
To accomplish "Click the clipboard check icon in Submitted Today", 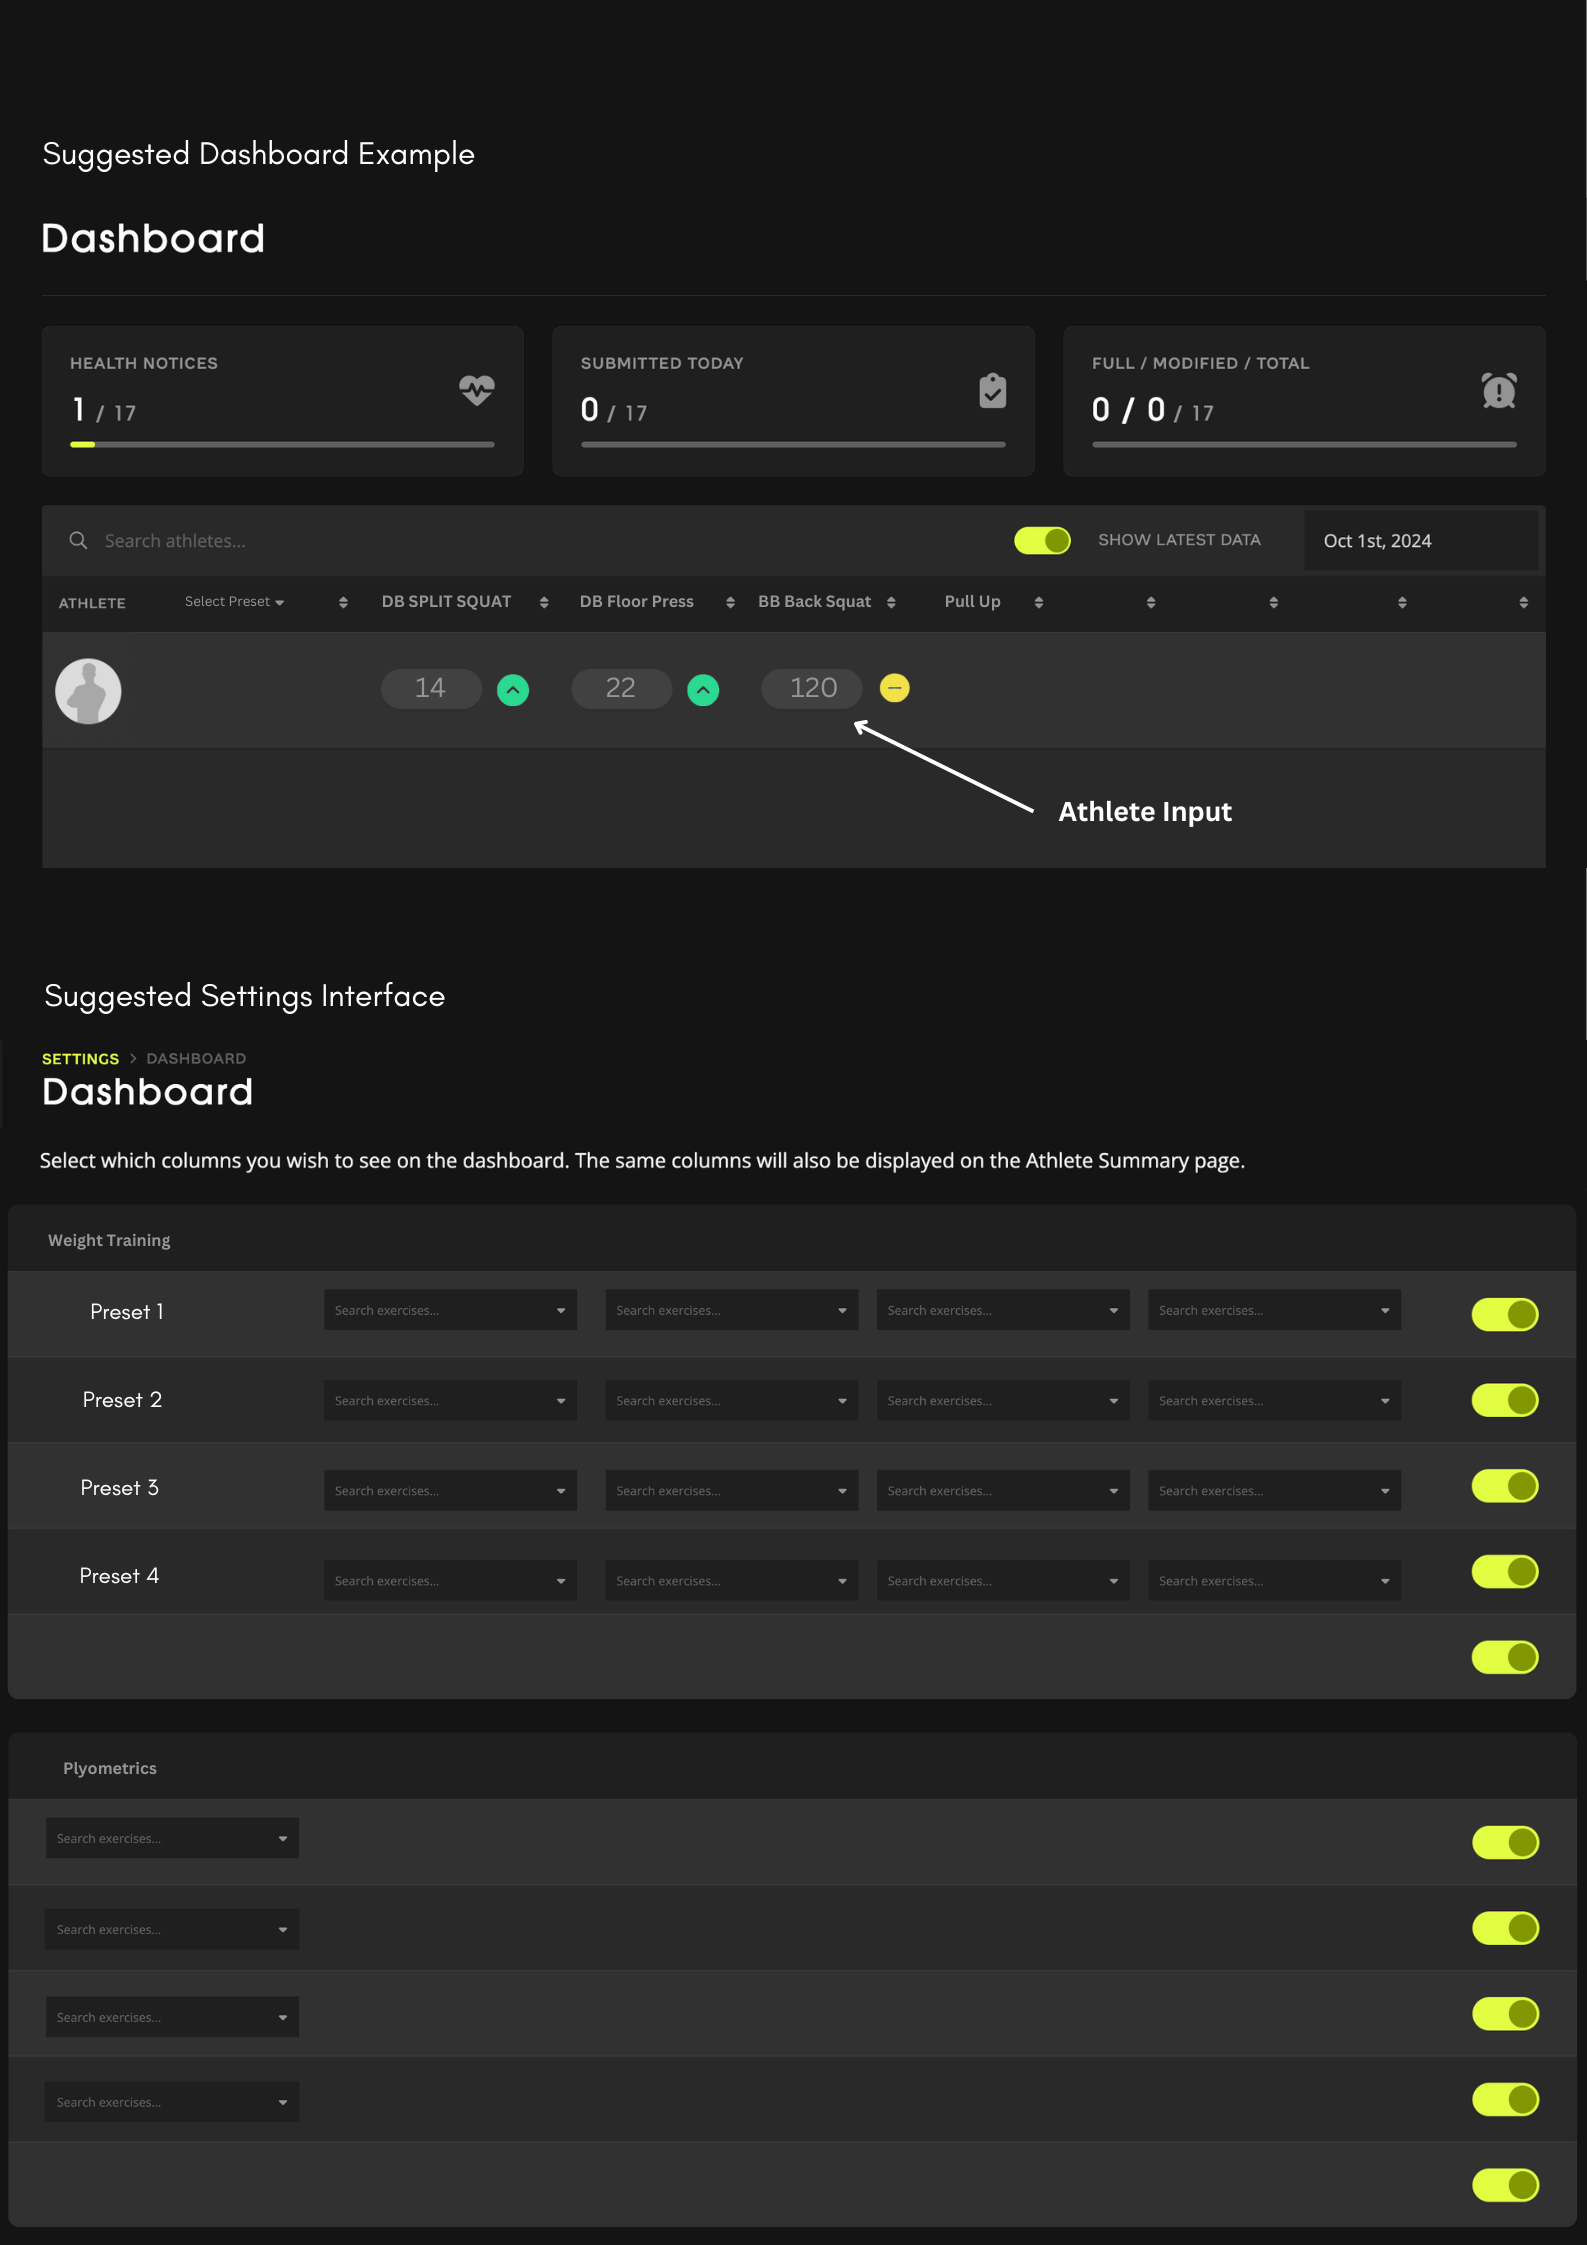I will 992,390.
